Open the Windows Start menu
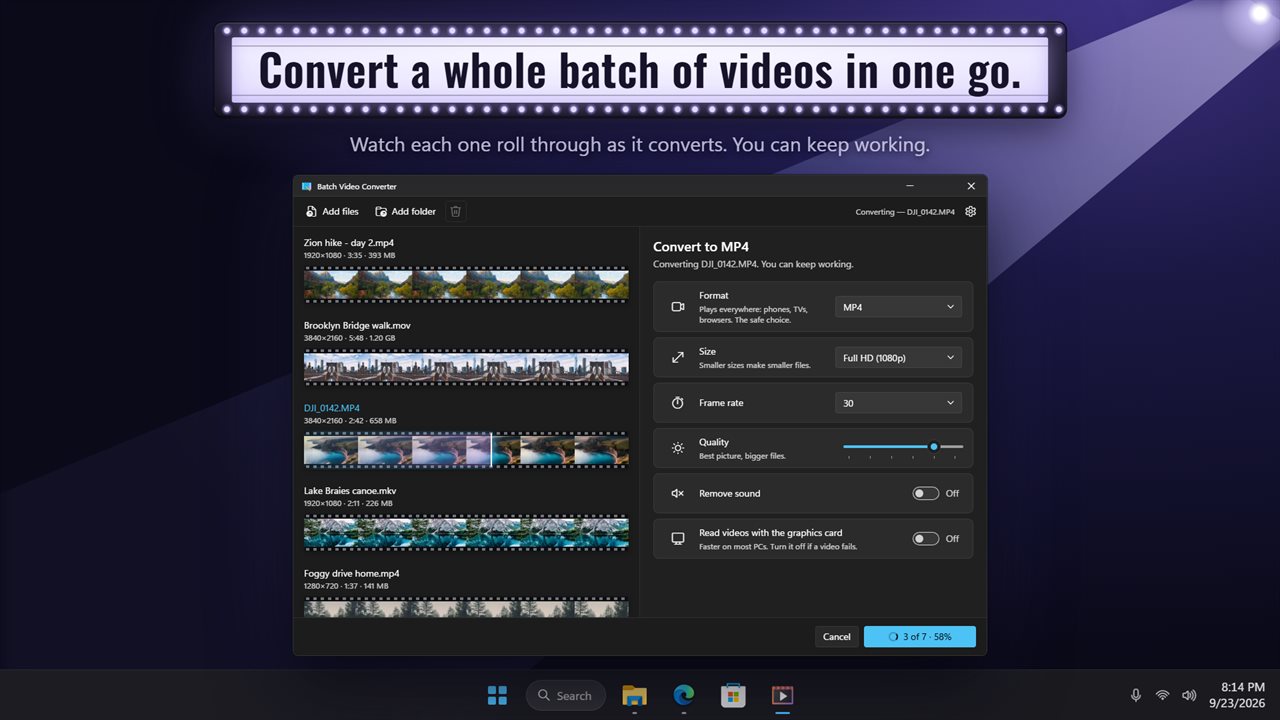Viewport: 1280px width, 720px height. [x=496, y=695]
